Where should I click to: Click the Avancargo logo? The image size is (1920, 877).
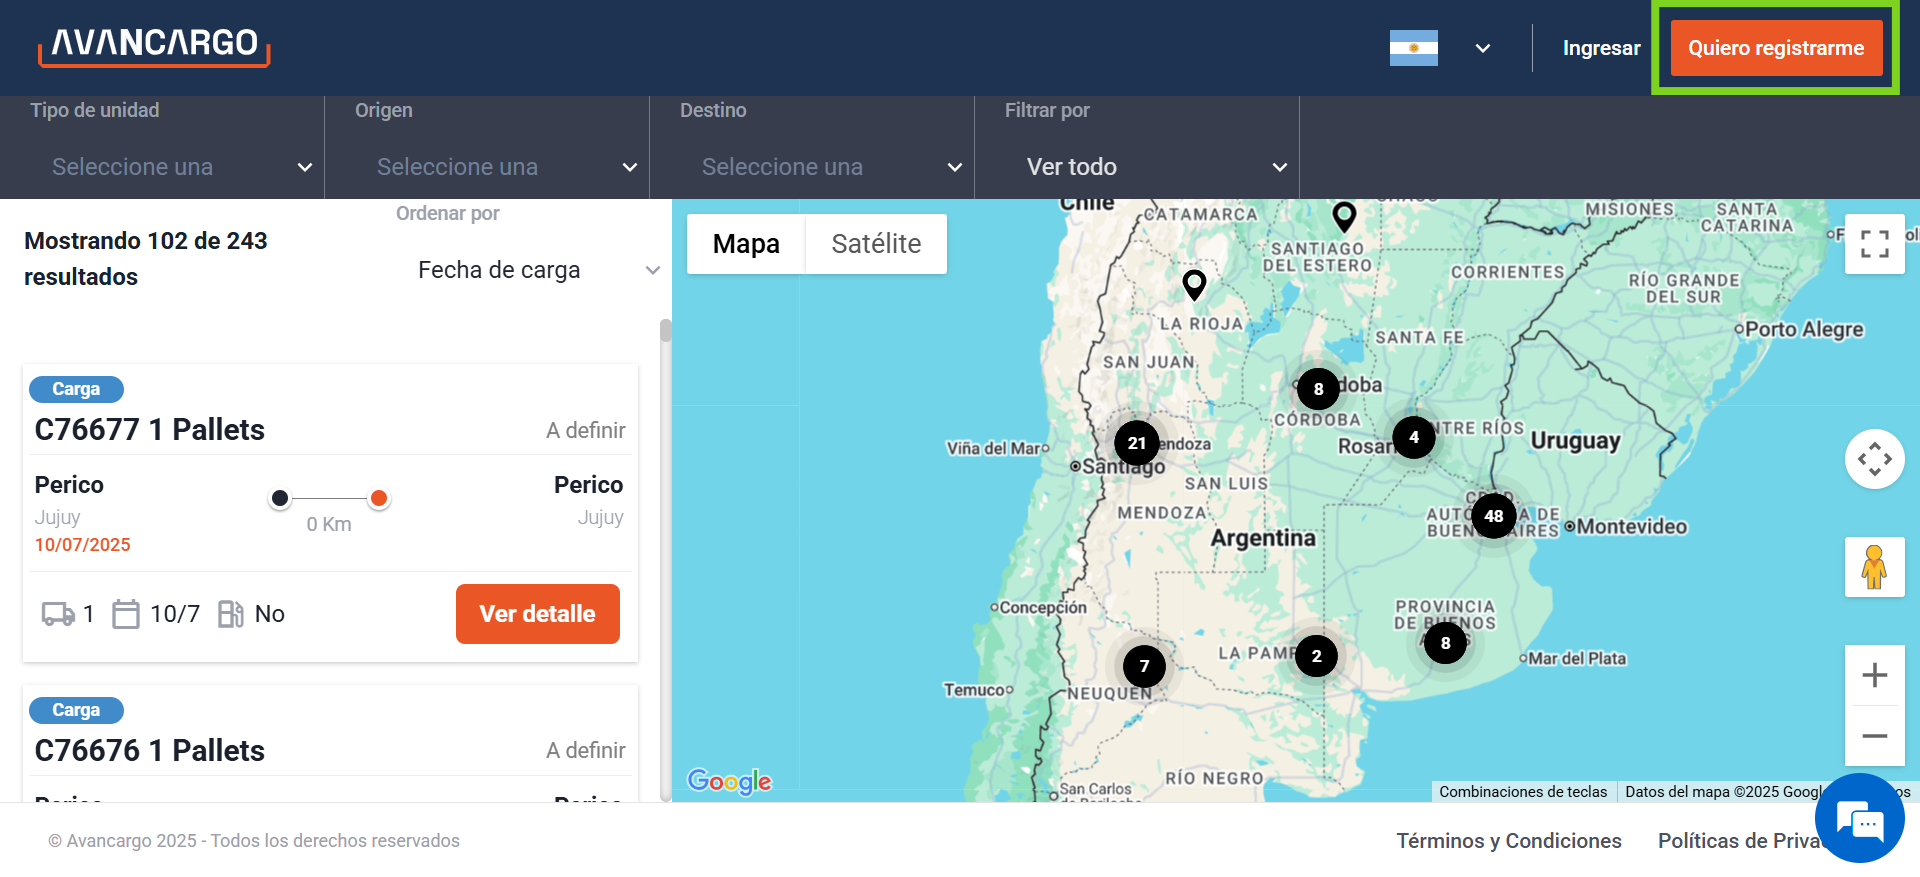(154, 46)
